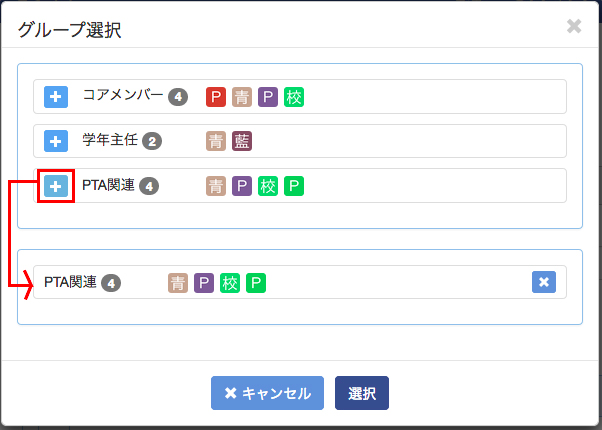Confirm with the 選択 button

coord(362,393)
